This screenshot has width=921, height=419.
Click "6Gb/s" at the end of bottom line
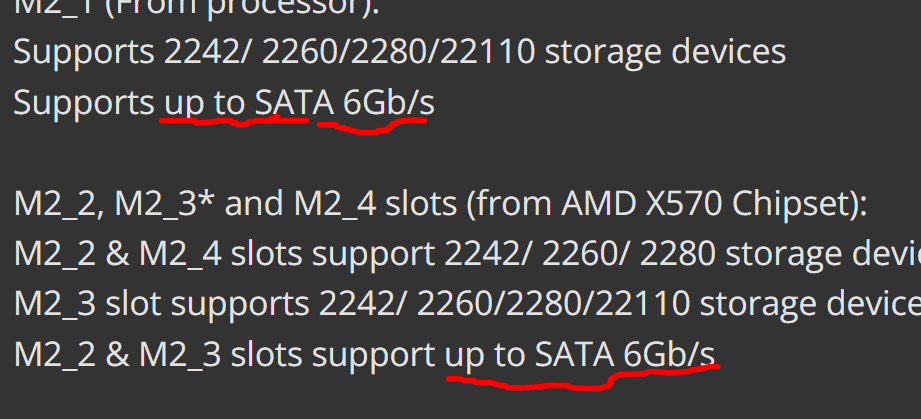tap(670, 355)
